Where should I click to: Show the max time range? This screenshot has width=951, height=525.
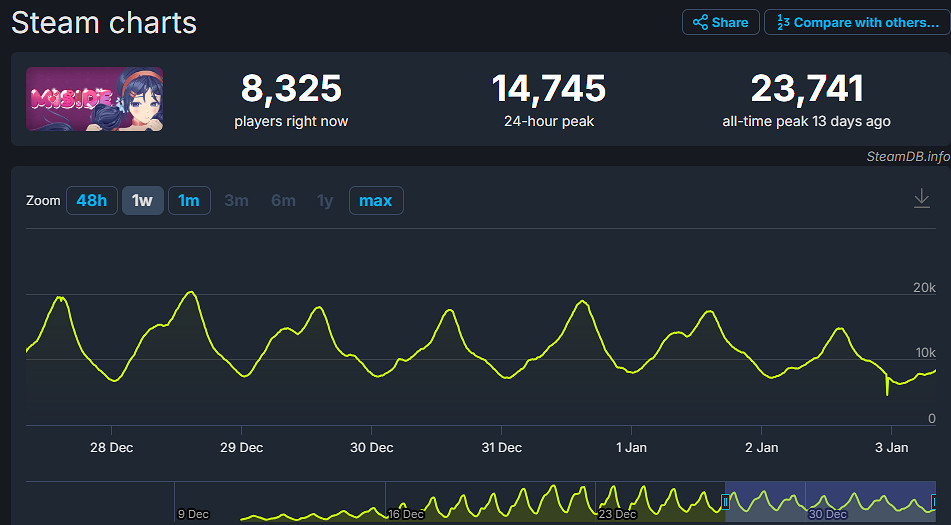(x=375, y=200)
